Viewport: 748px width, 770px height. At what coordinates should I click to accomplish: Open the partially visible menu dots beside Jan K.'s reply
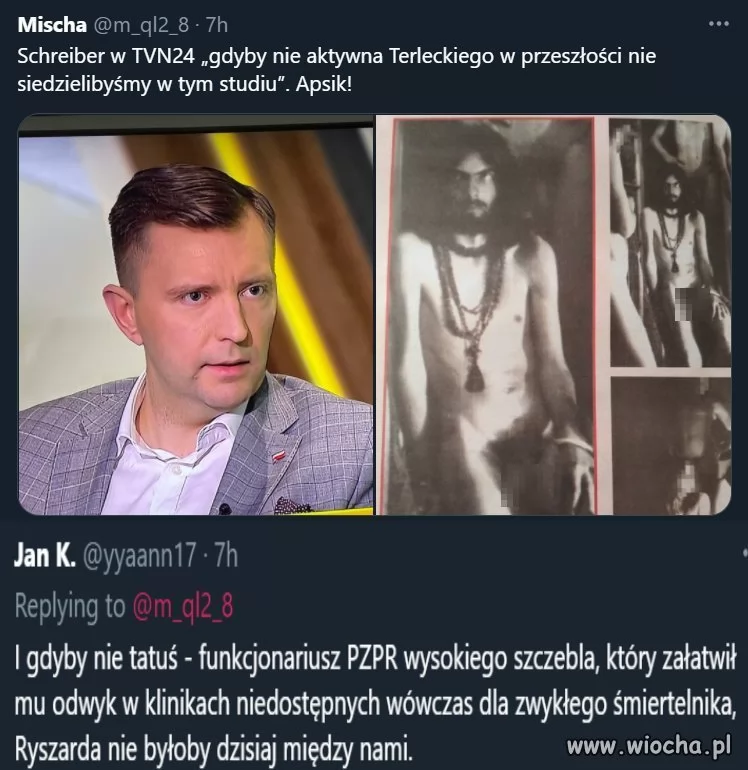tap(745, 553)
